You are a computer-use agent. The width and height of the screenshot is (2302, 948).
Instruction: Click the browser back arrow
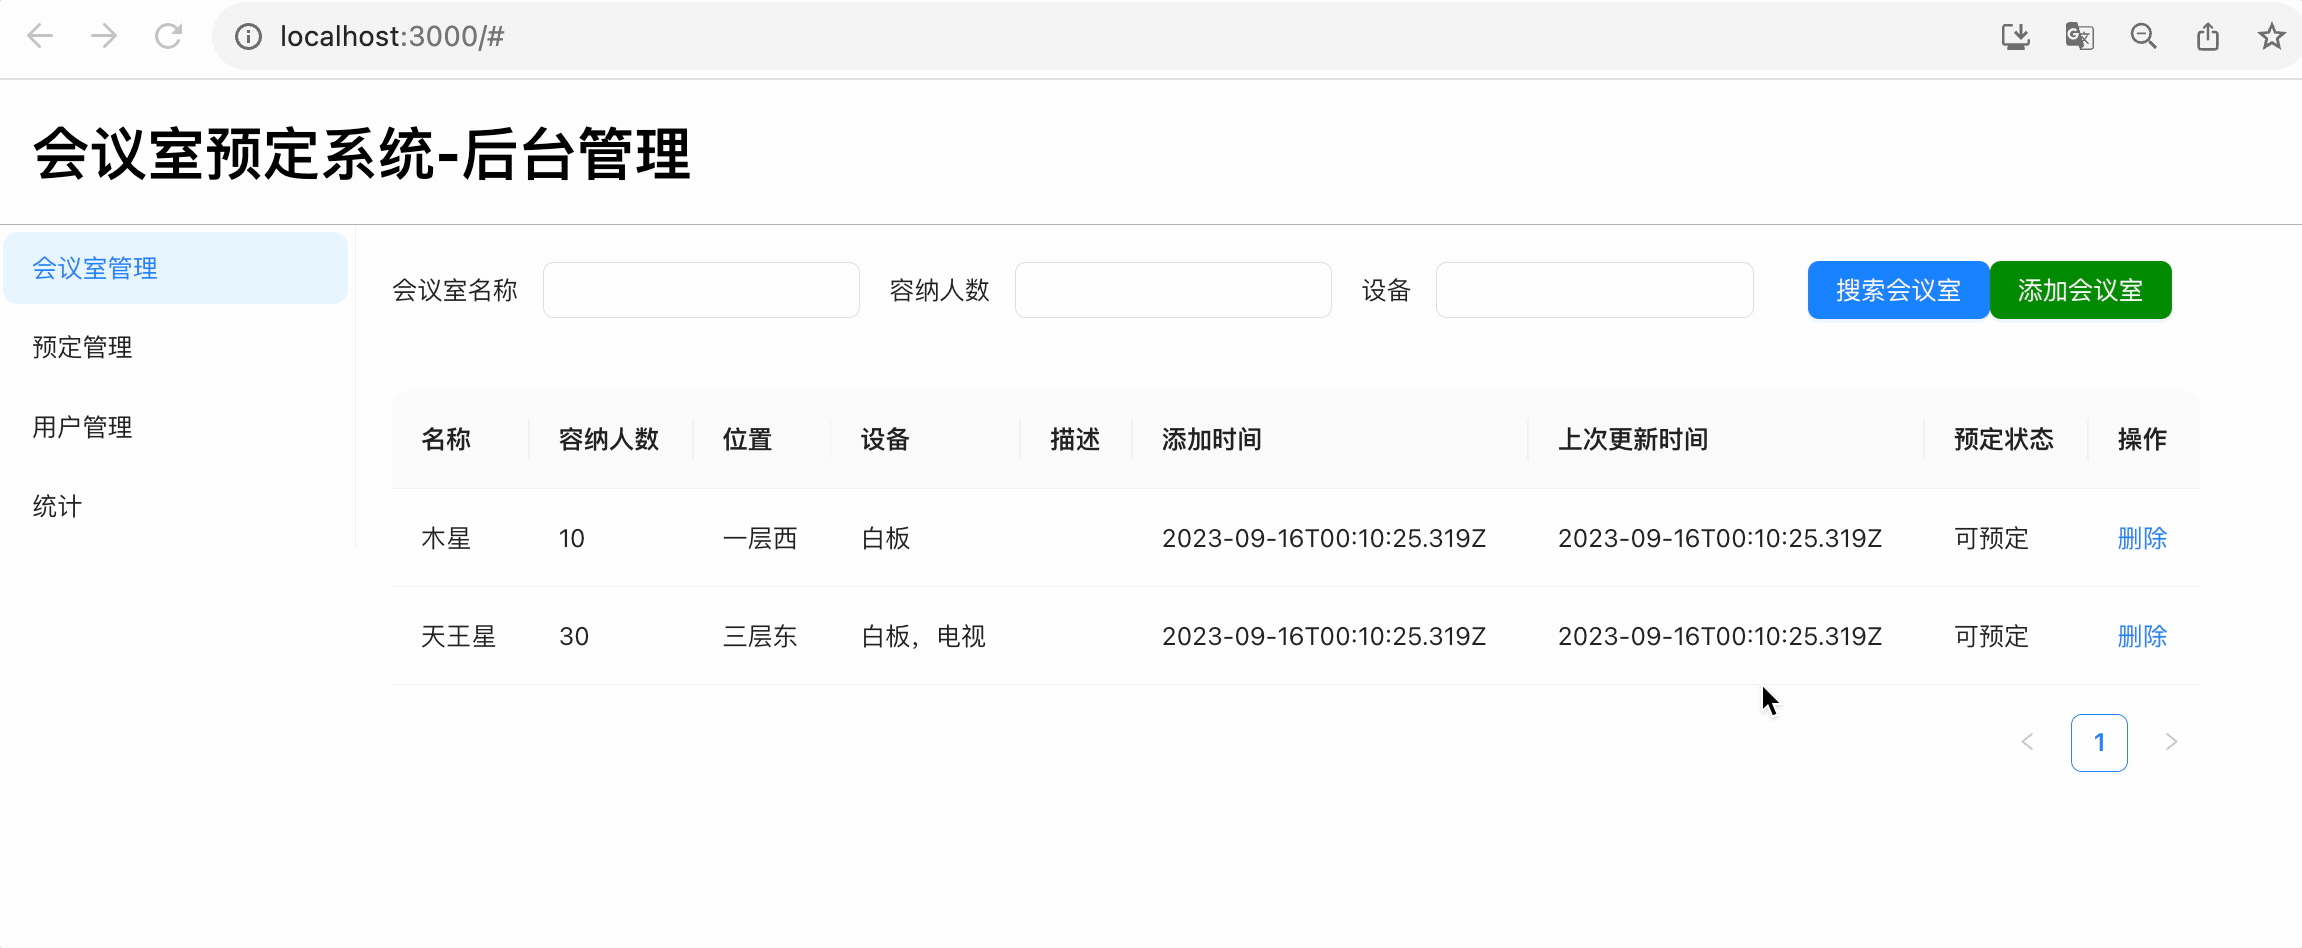(40, 37)
